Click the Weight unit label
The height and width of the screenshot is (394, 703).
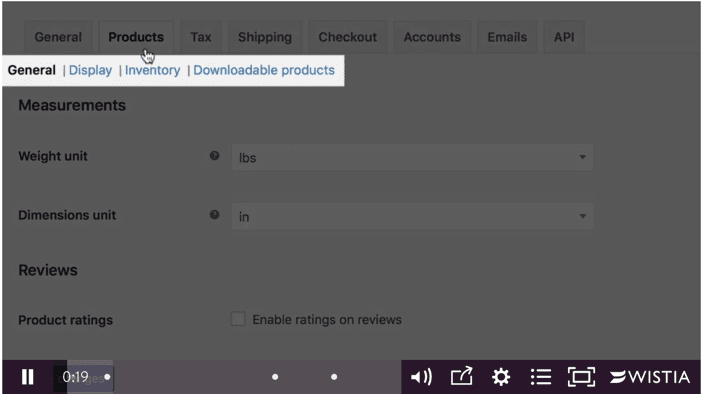53,156
